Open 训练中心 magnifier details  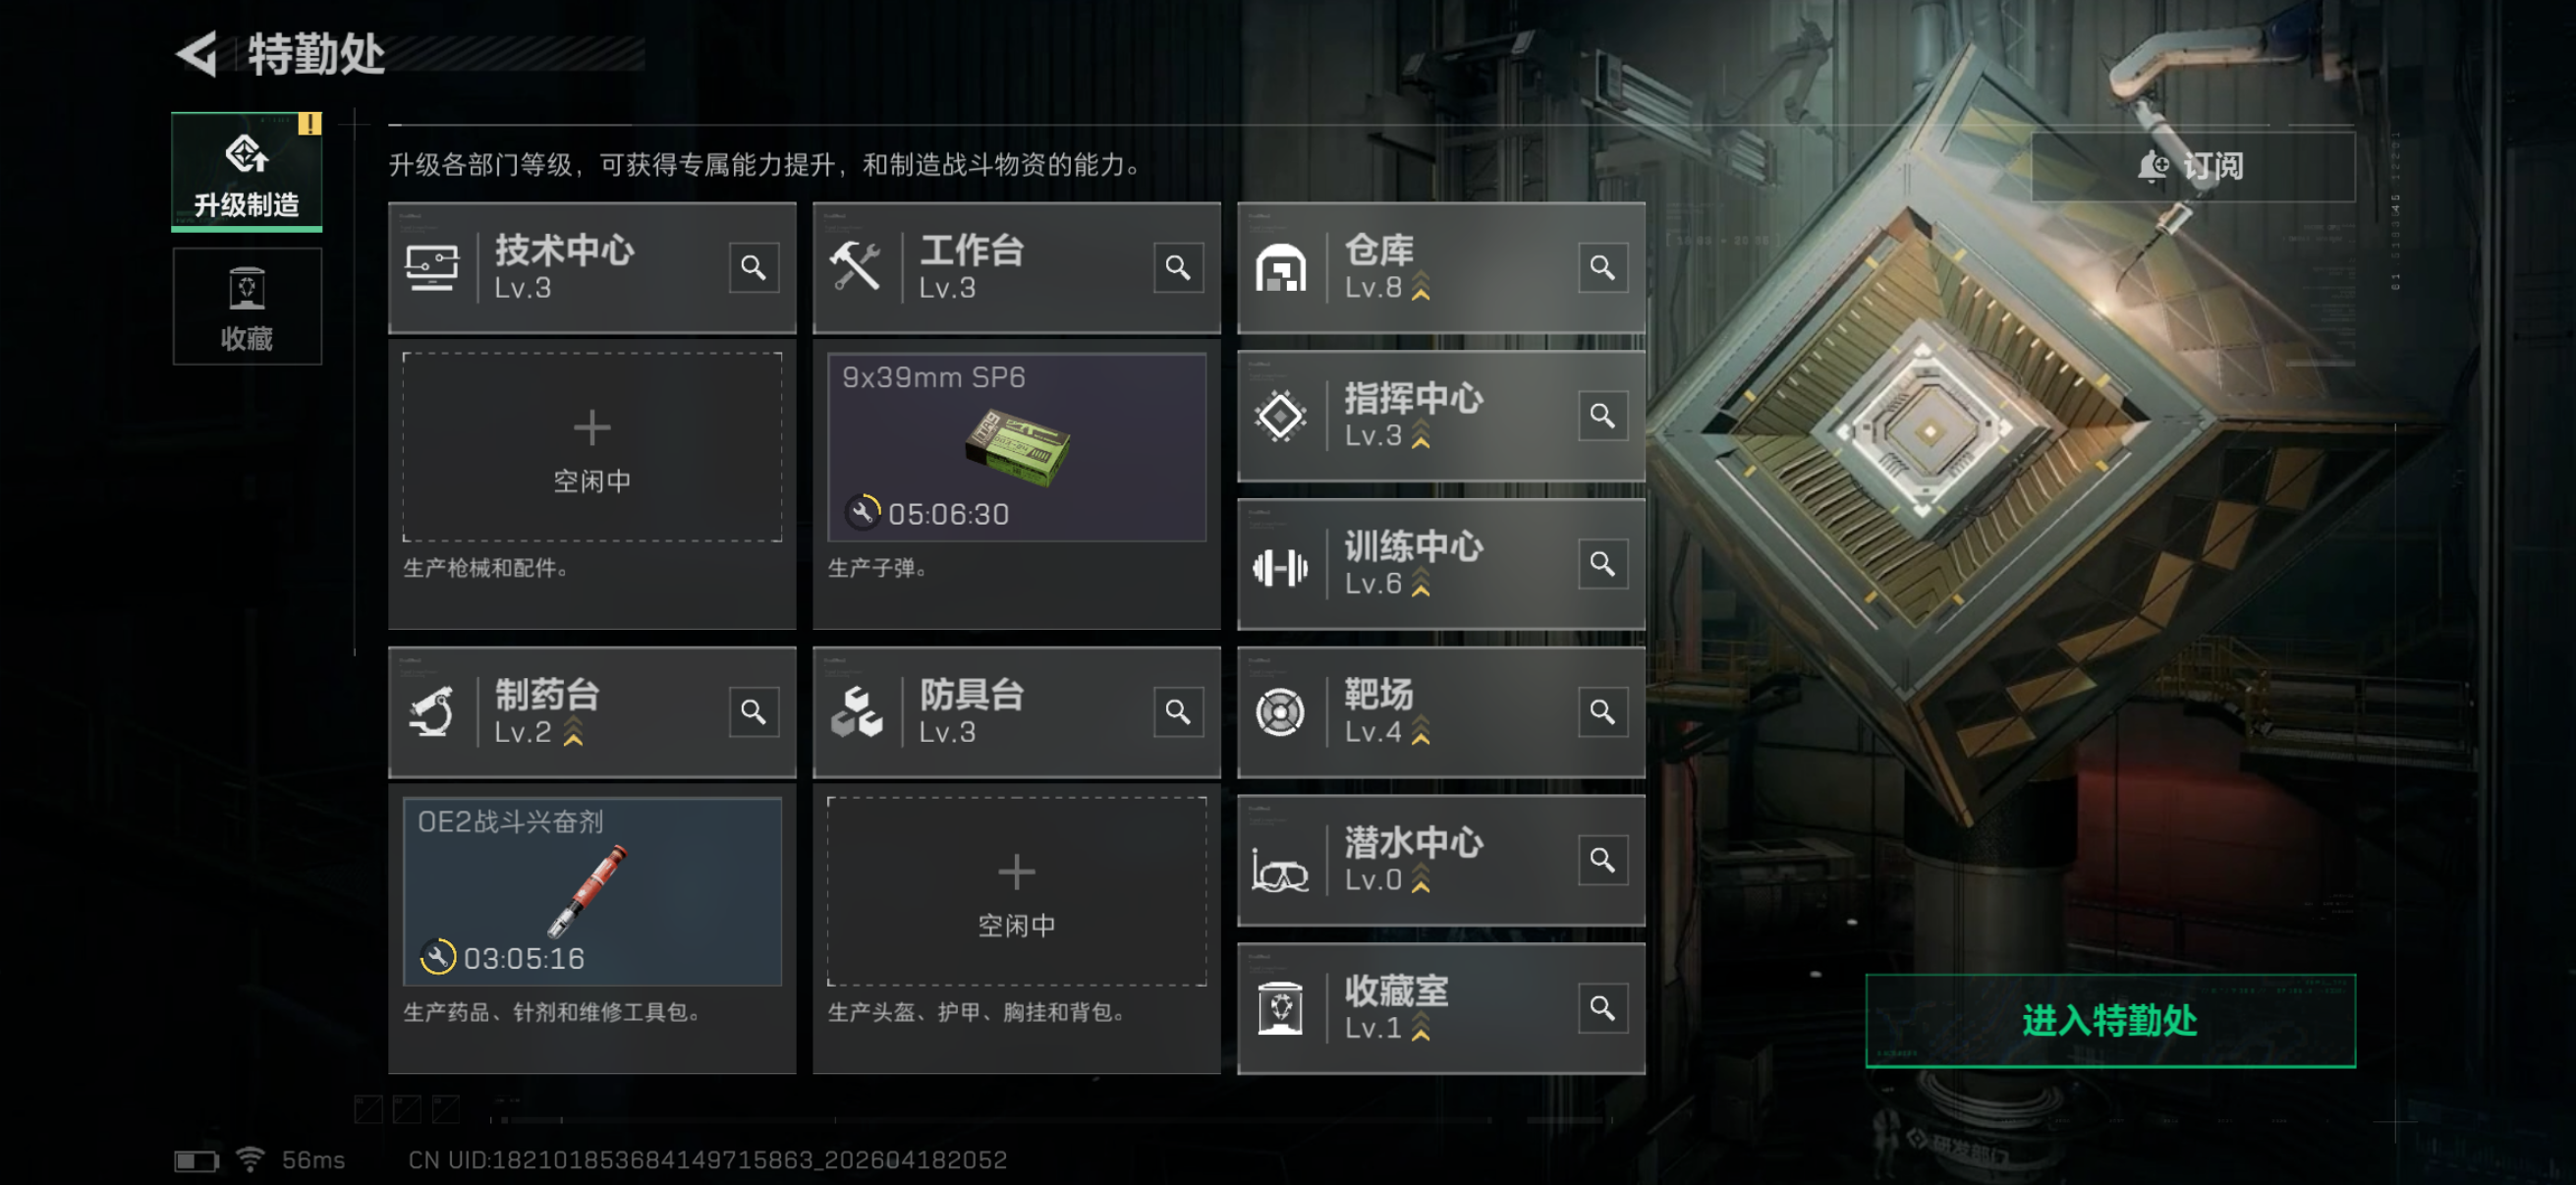pos(1602,563)
